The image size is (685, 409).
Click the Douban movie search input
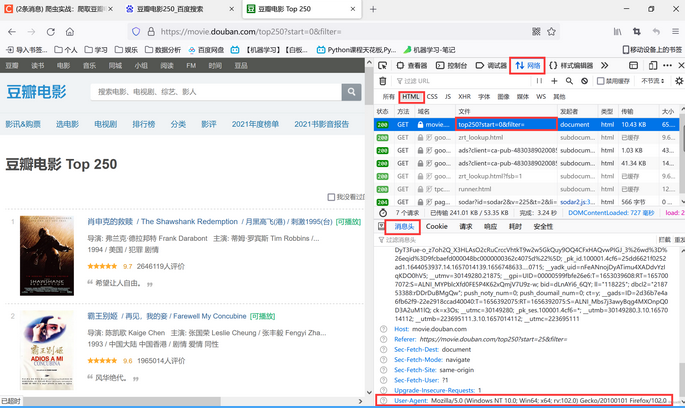pyautogui.click(x=216, y=92)
